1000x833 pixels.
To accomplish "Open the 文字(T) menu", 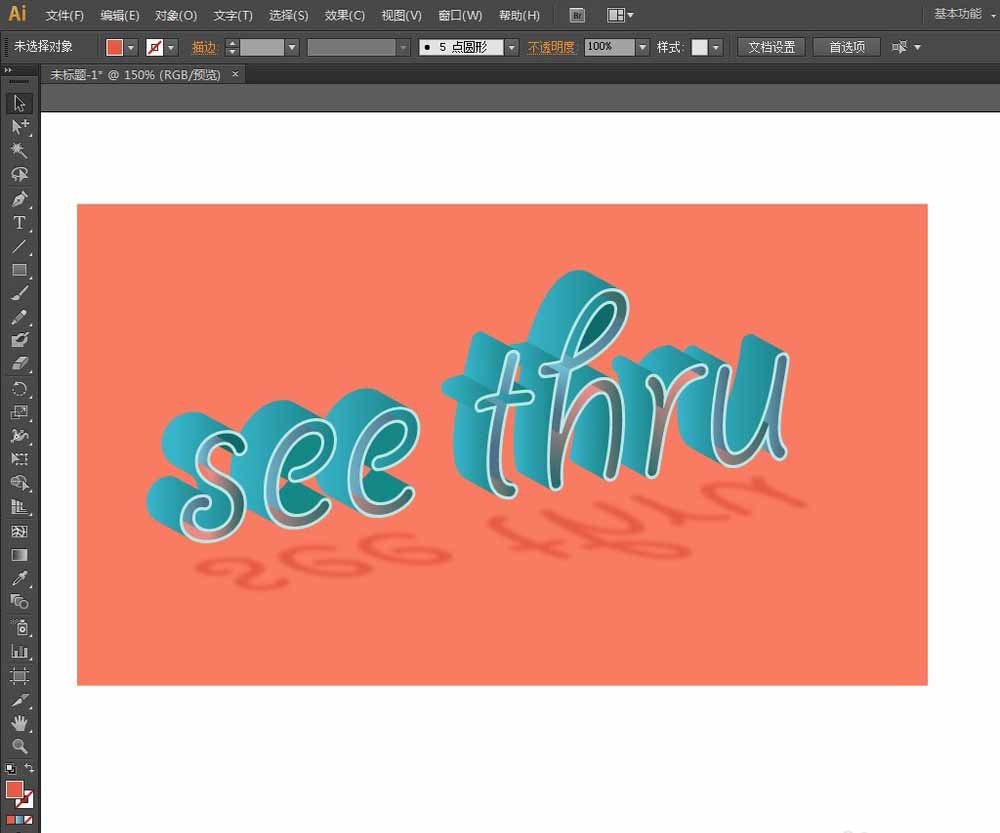I will point(233,15).
